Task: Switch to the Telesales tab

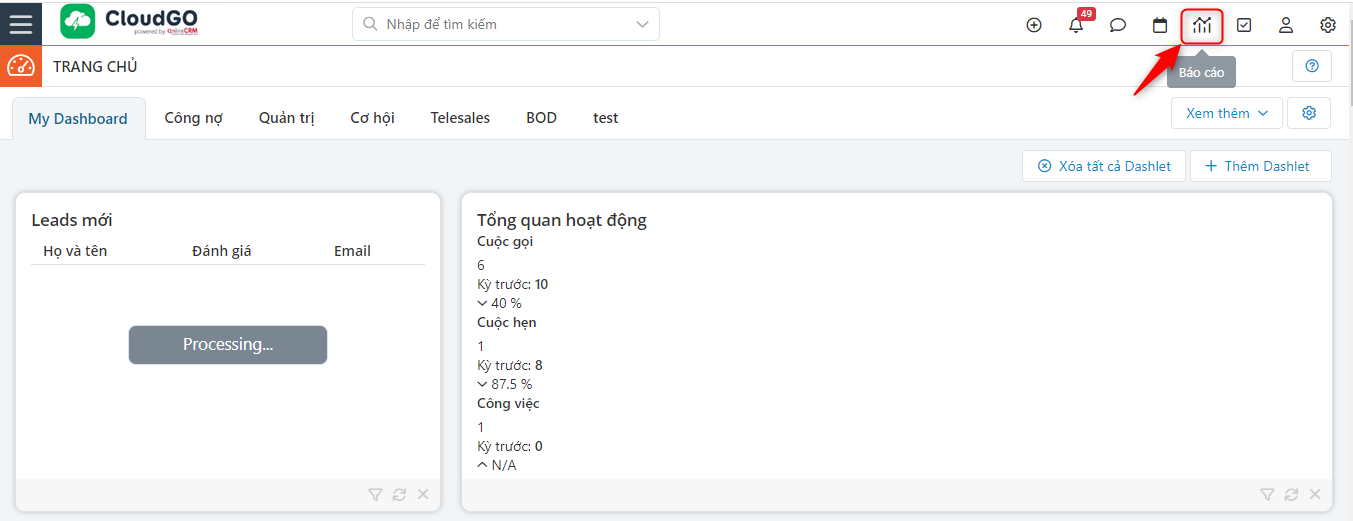Action: click(x=460, y=118)
